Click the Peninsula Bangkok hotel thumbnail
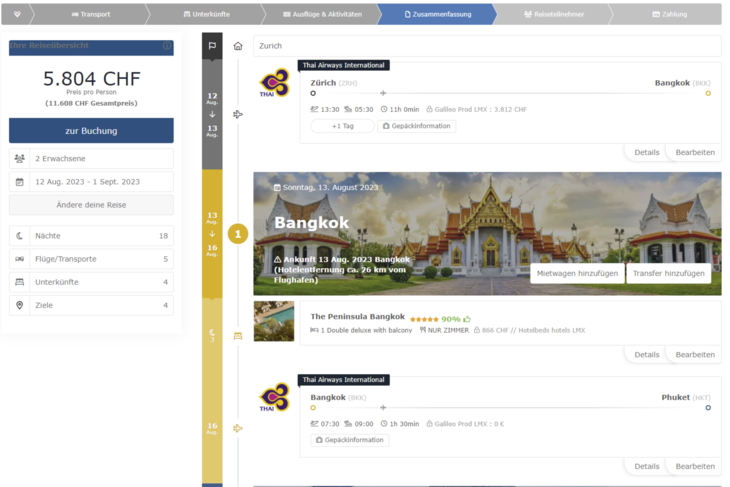Image resolution: width=730 pixels, height=487 pixels. click(x=274, y=322)
